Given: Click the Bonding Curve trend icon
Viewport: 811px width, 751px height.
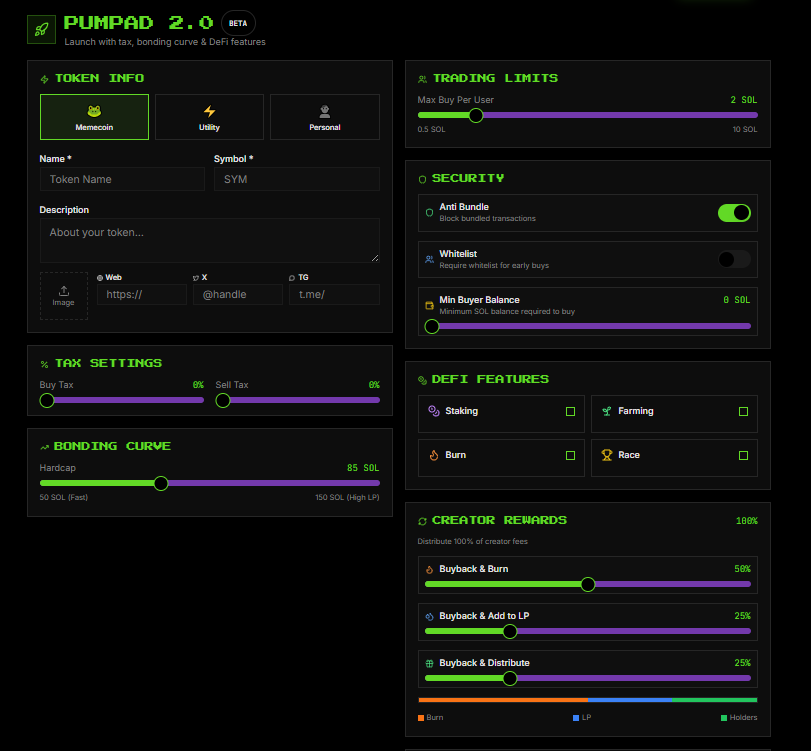Looking at the screenshot, I should click(x=44, y=447).
